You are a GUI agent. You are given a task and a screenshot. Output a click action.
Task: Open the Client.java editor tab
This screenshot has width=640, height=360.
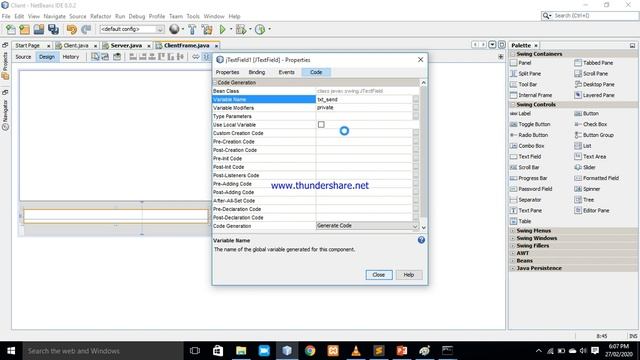[76, 45]
